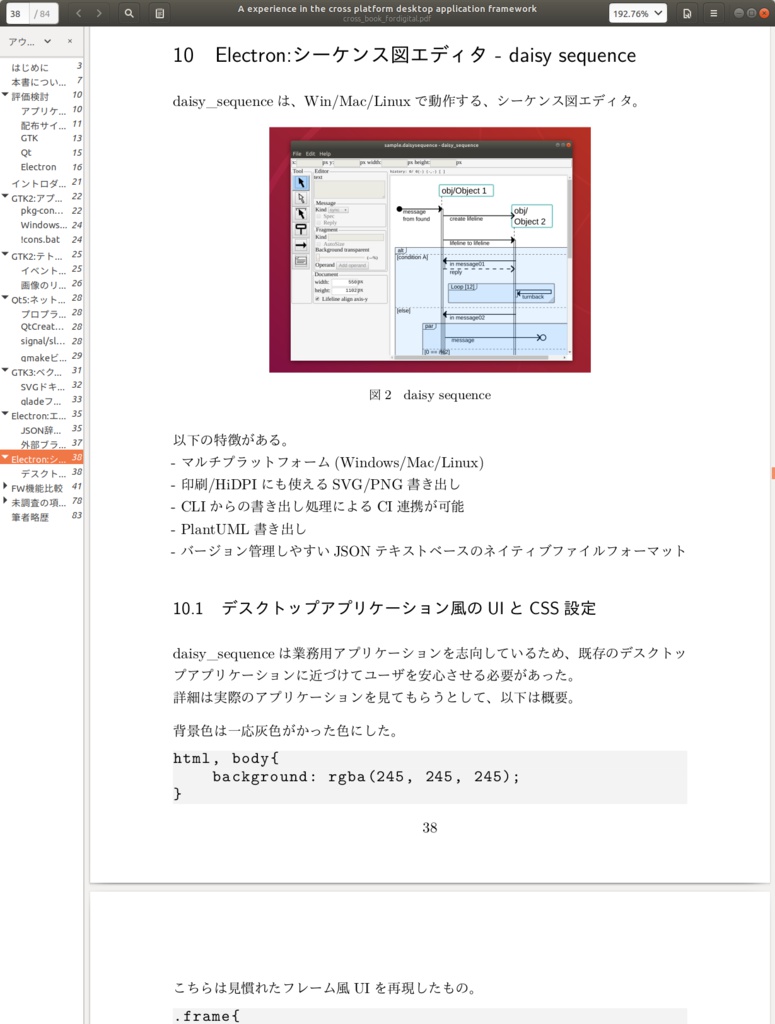Viewport: 775px width, 1024px height.
Task: Jump to アプリケ... outline entry
Action: coord(43,110)
